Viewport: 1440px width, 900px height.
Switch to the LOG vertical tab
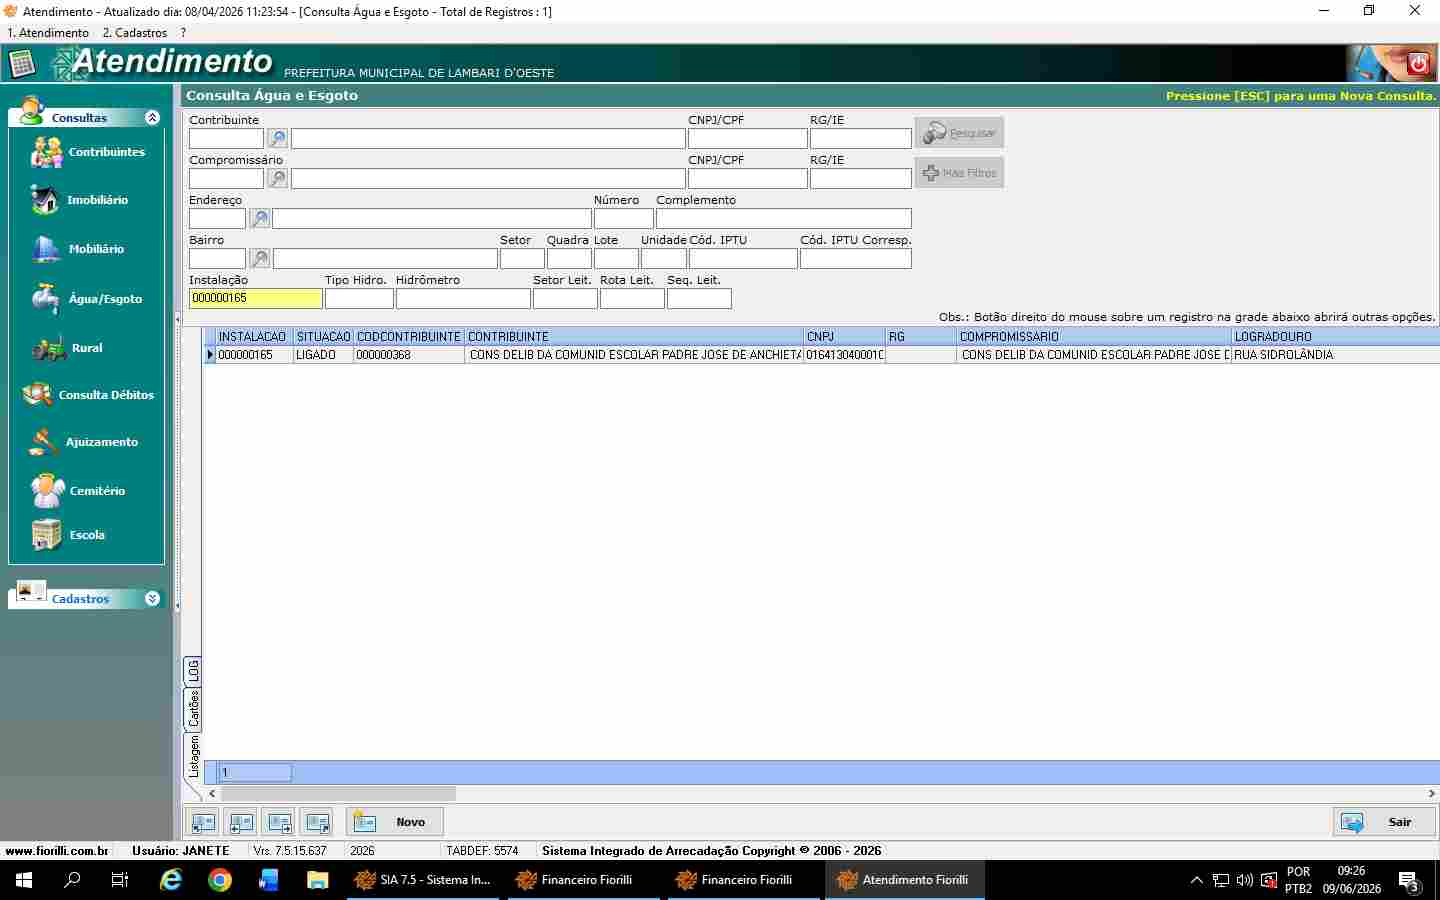coord(193,671)
